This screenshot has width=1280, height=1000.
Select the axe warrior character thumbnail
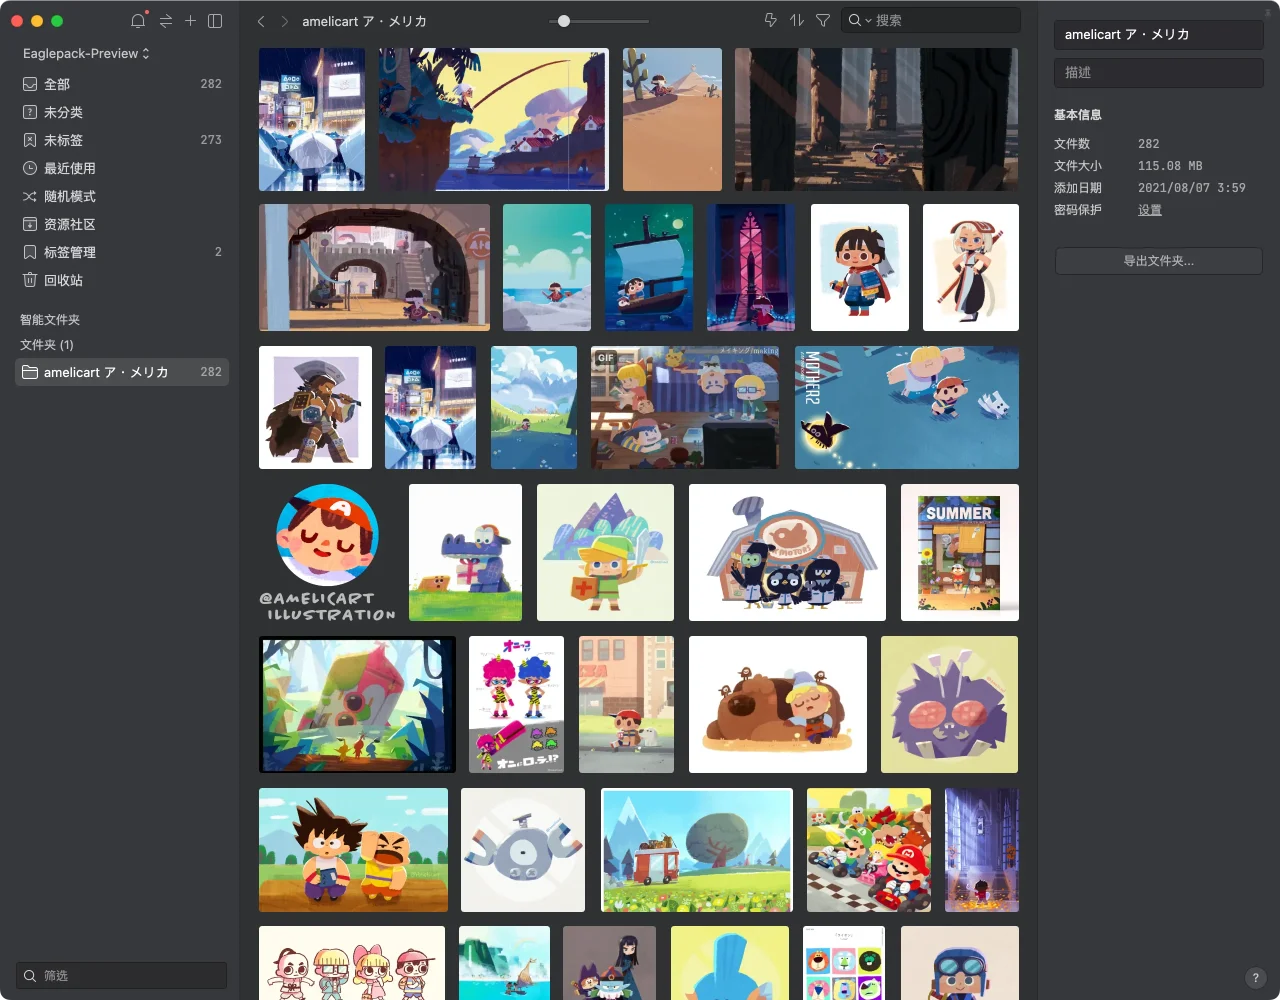315,407
